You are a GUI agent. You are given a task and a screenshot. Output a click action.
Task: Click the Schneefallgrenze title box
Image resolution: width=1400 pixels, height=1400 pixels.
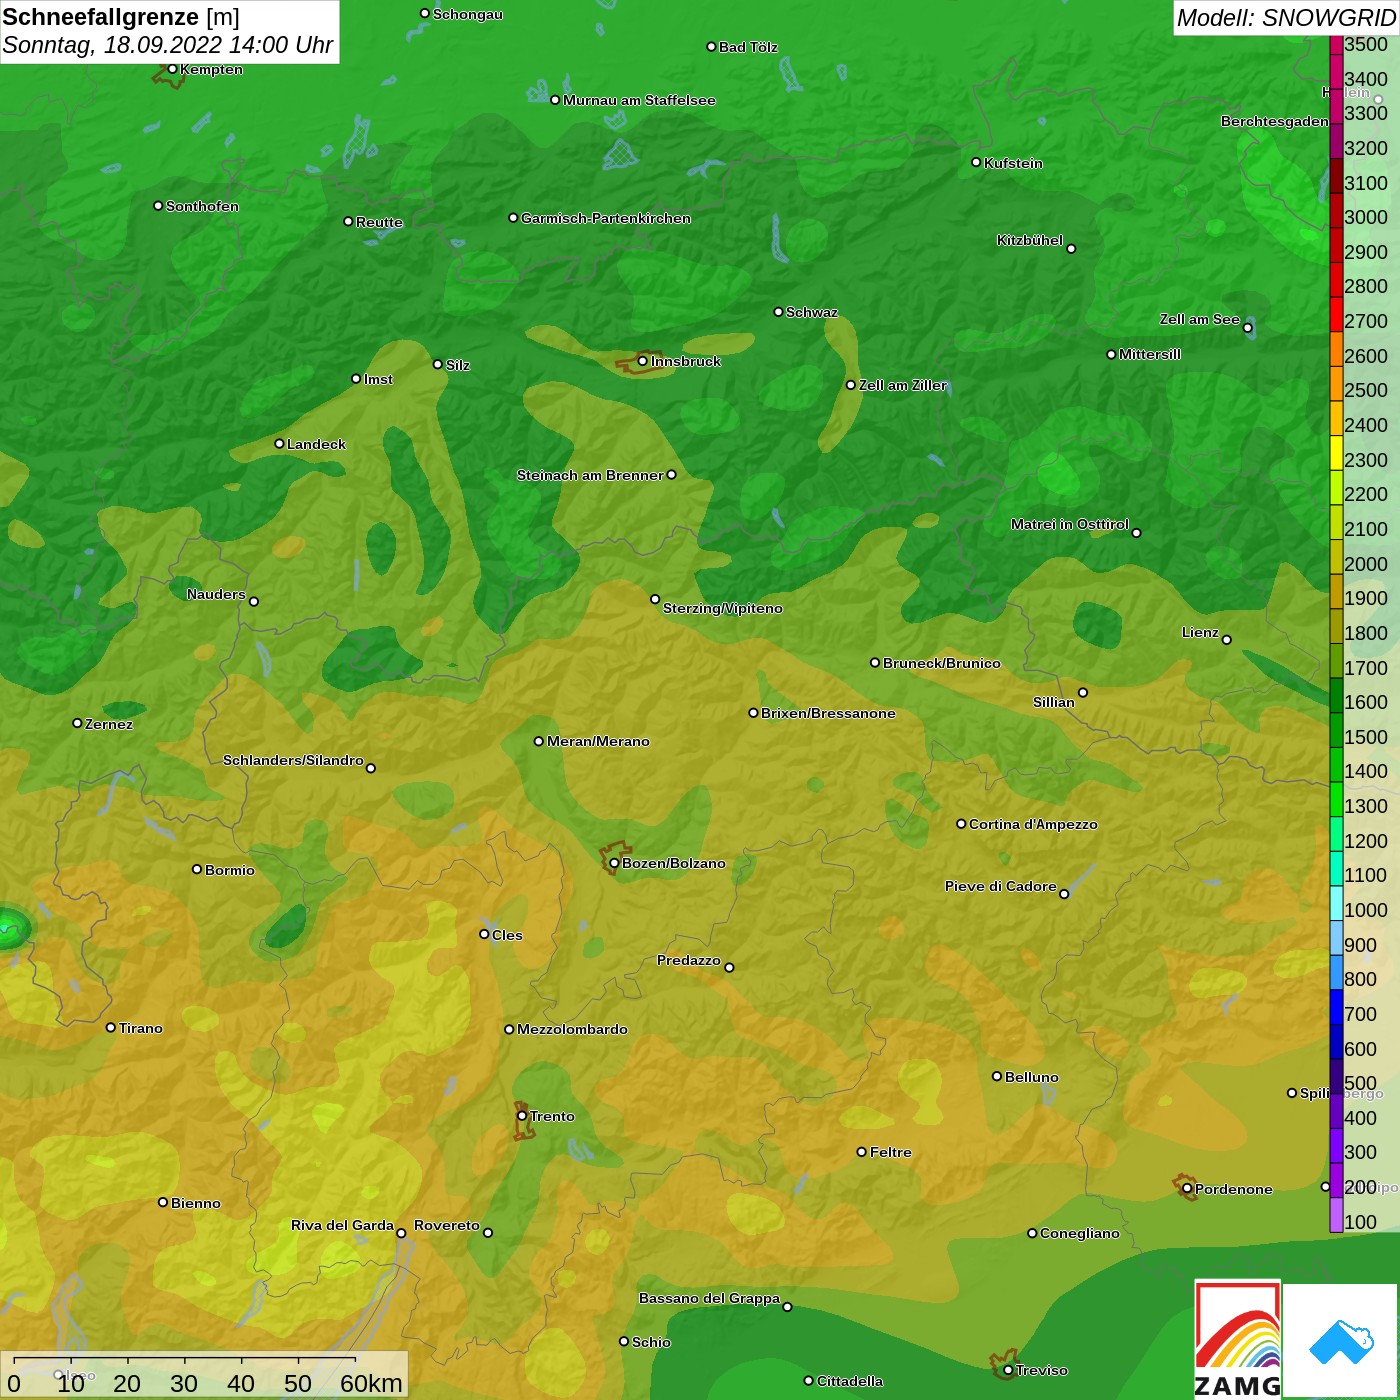pos(169,31)
